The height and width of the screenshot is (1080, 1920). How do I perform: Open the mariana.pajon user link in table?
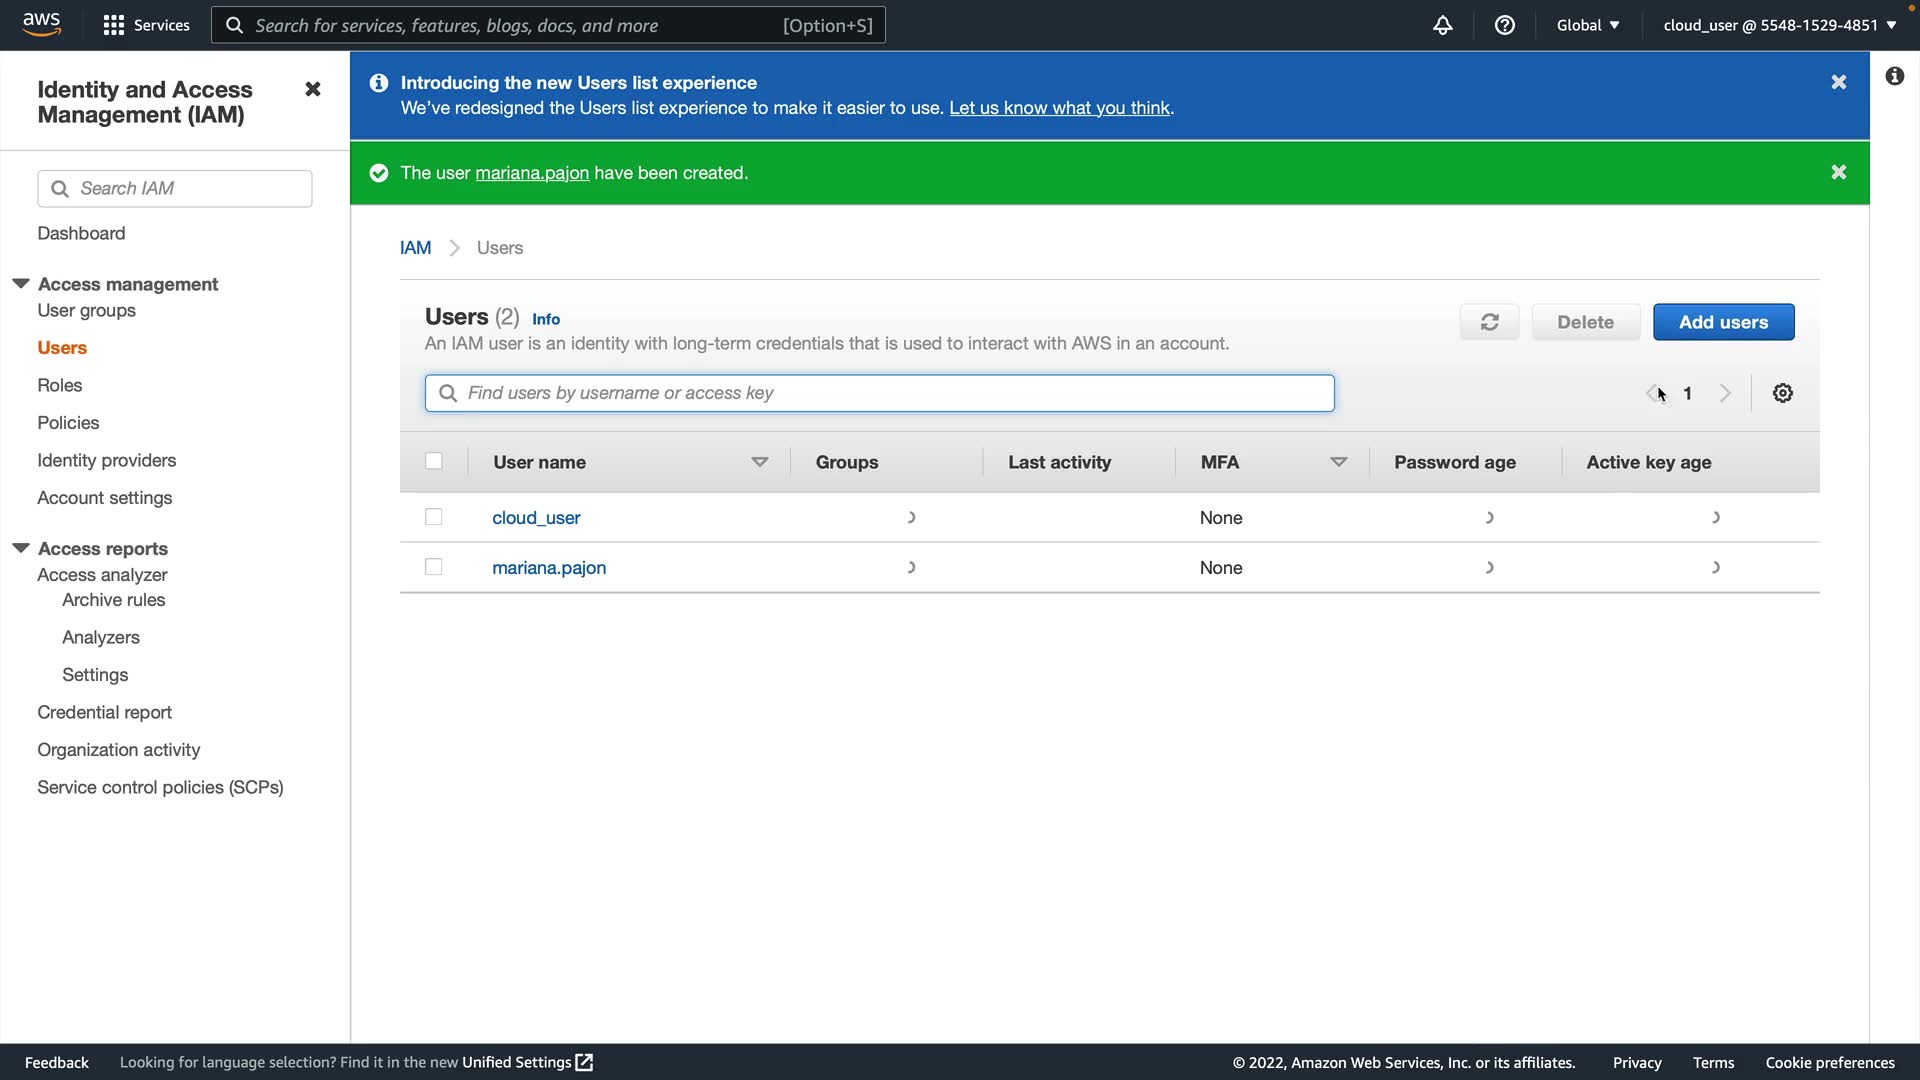click(x=548, y=567)
